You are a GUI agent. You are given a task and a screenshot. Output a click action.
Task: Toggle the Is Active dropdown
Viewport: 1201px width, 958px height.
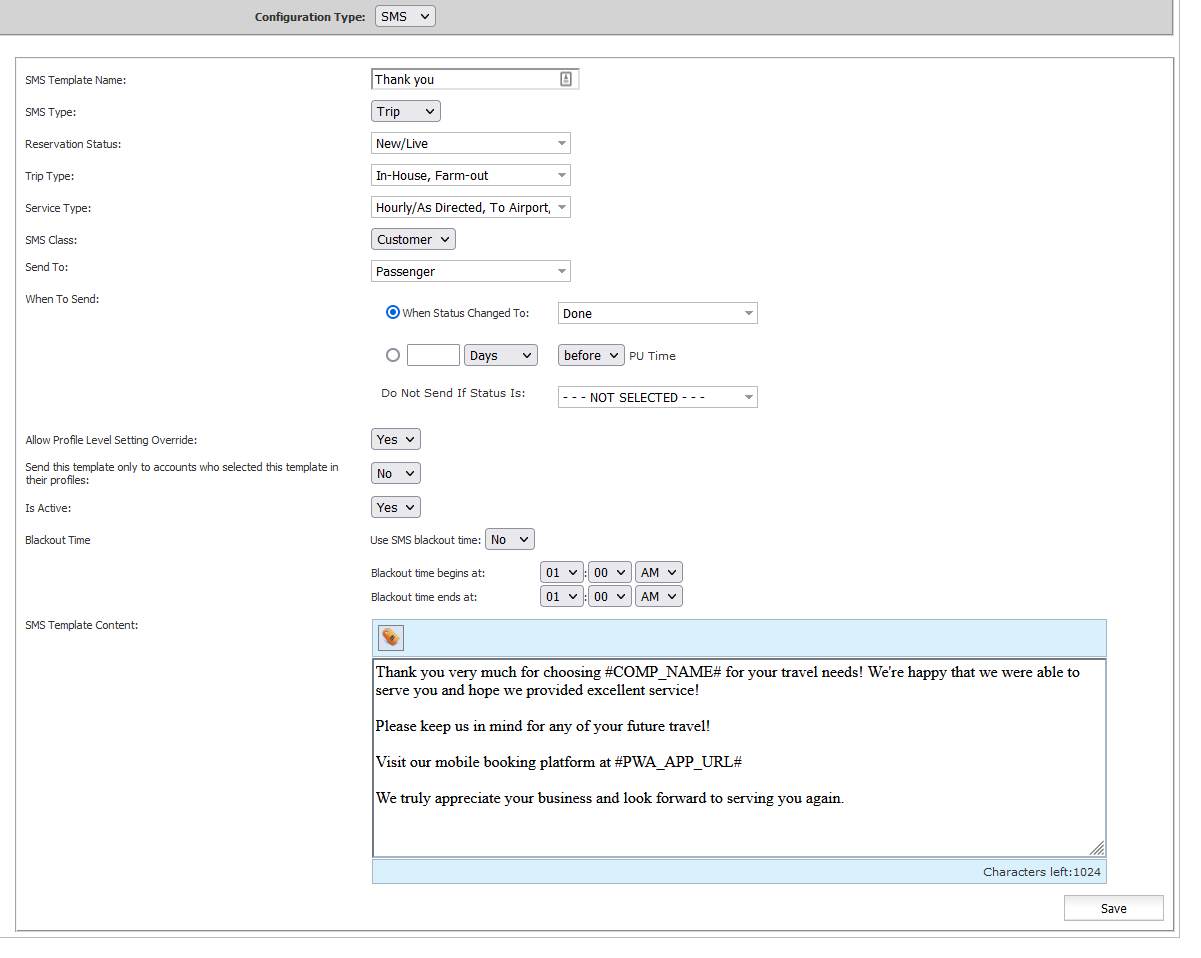395,507
